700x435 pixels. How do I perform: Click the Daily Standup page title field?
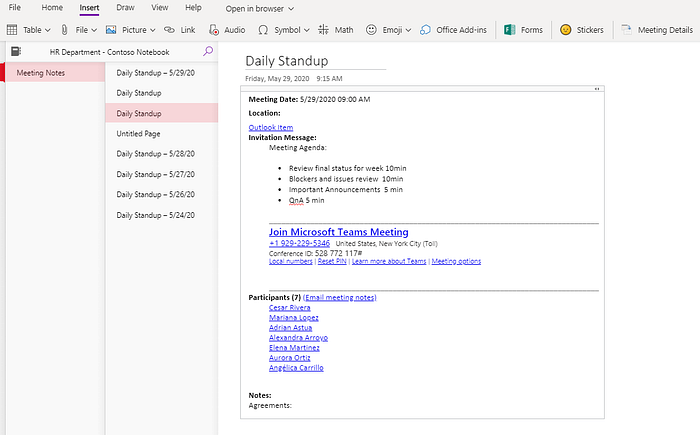(x=315, y=61)
